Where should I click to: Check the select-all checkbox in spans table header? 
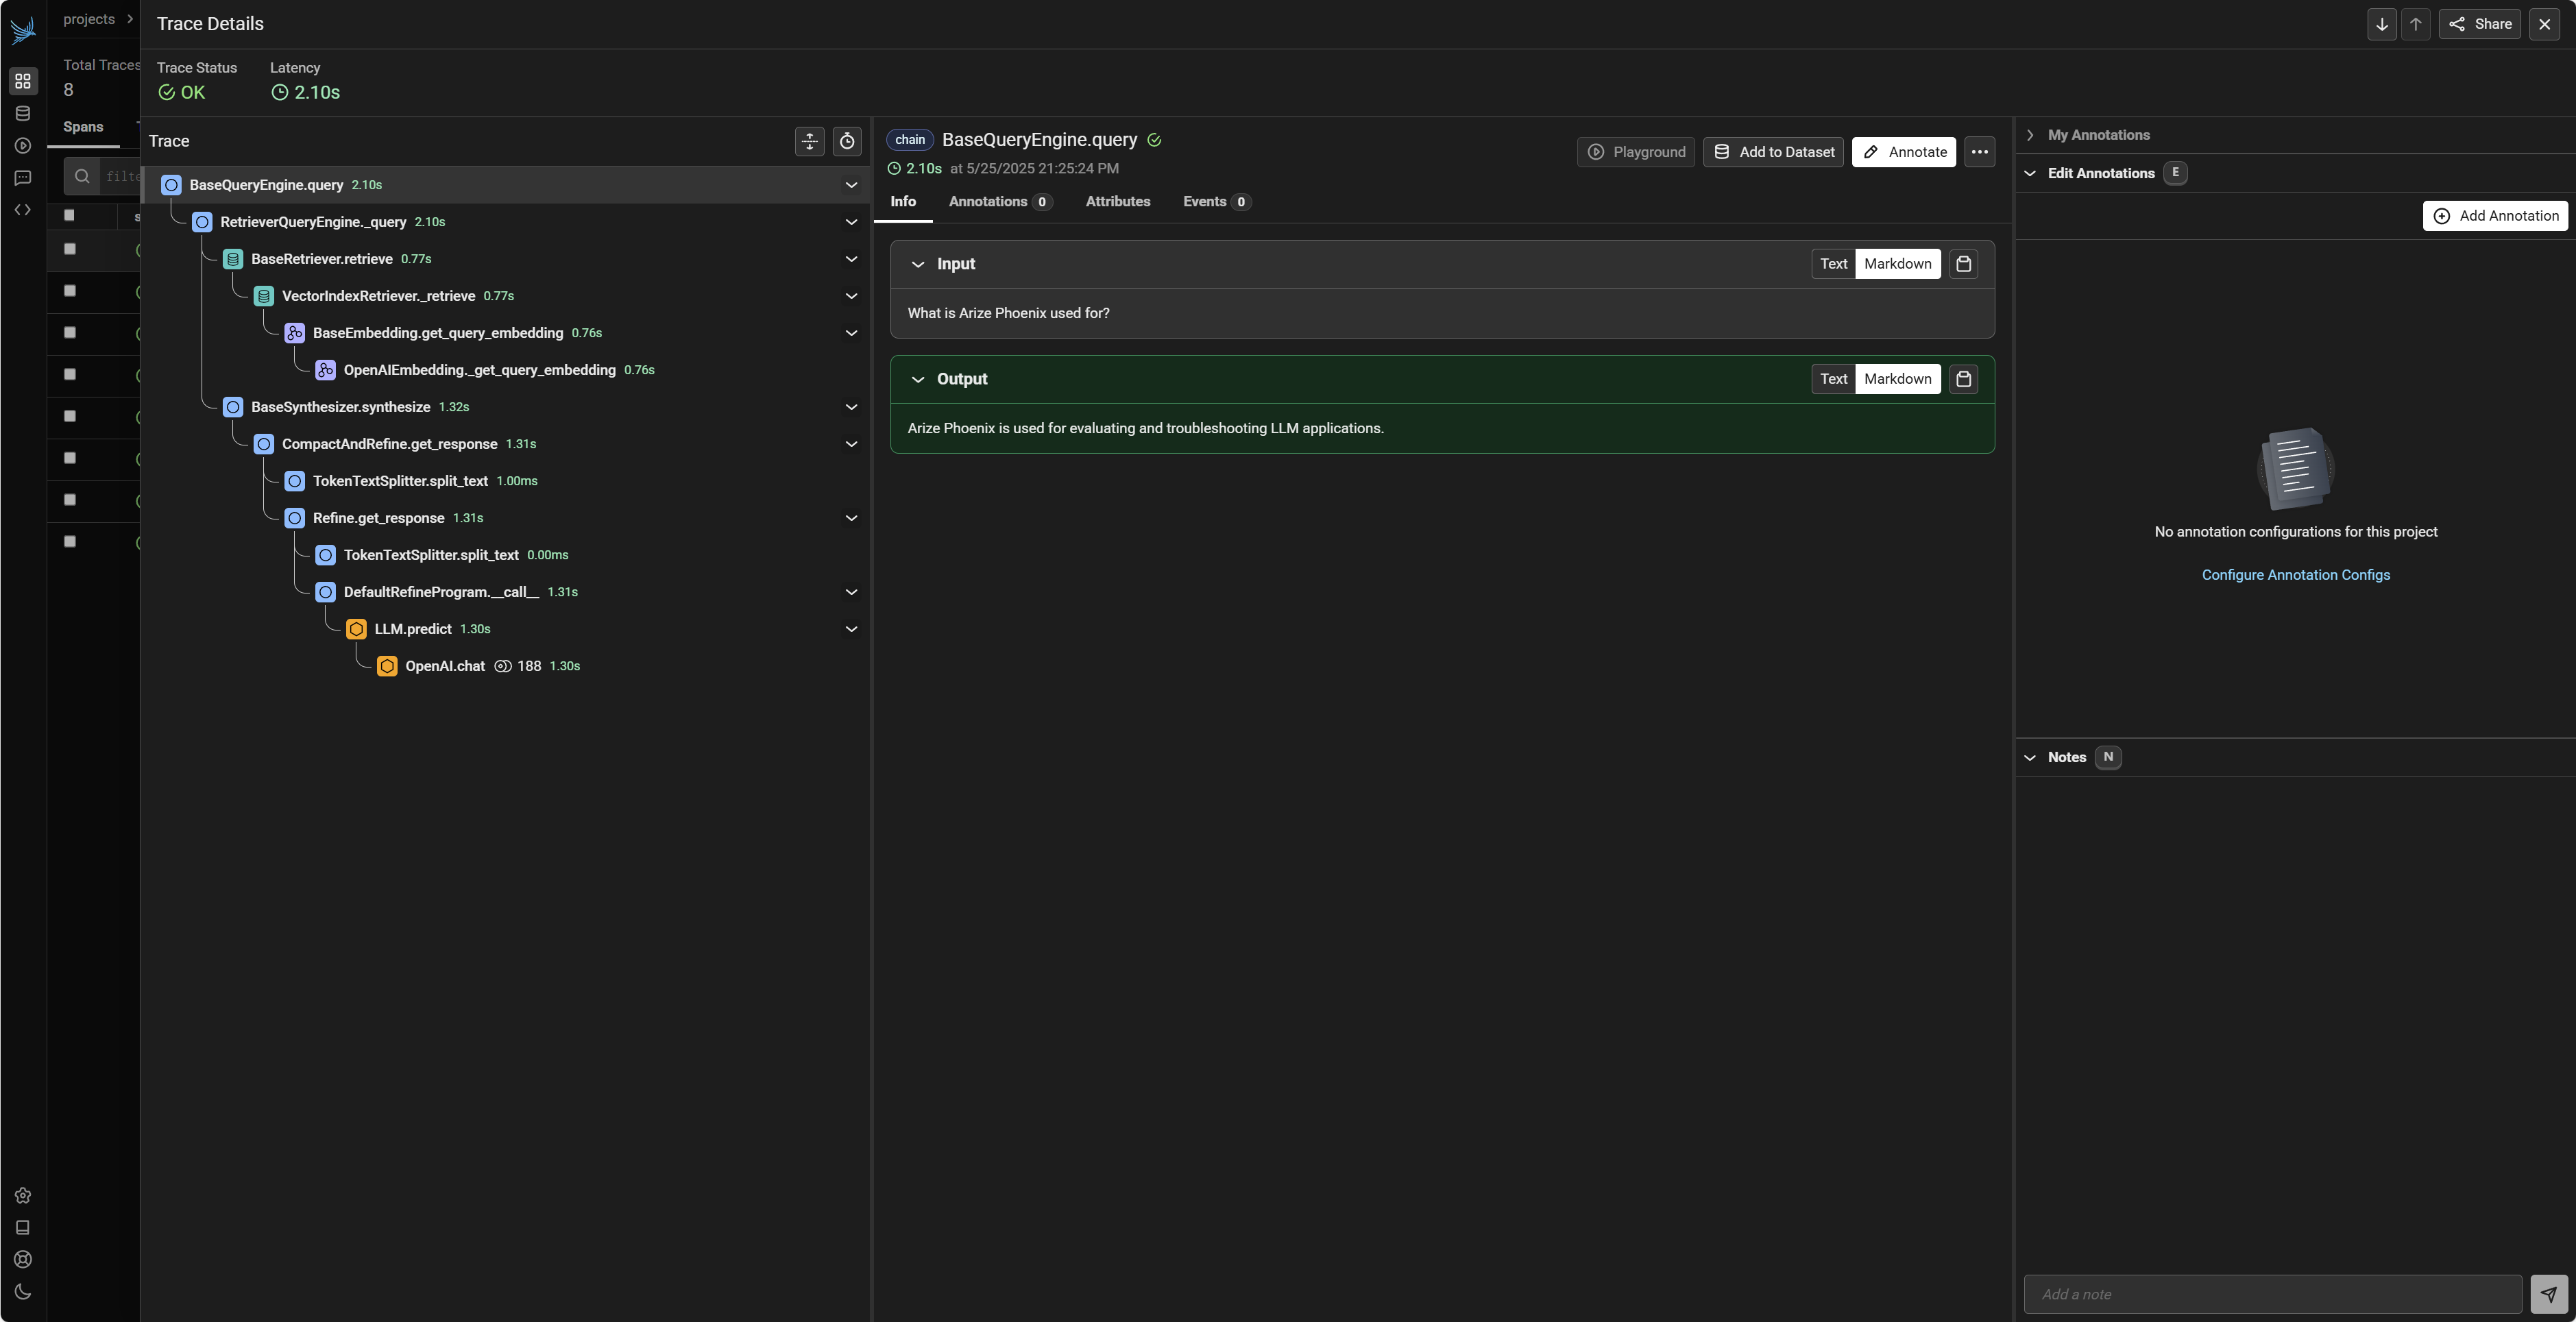tap(69, 215)
